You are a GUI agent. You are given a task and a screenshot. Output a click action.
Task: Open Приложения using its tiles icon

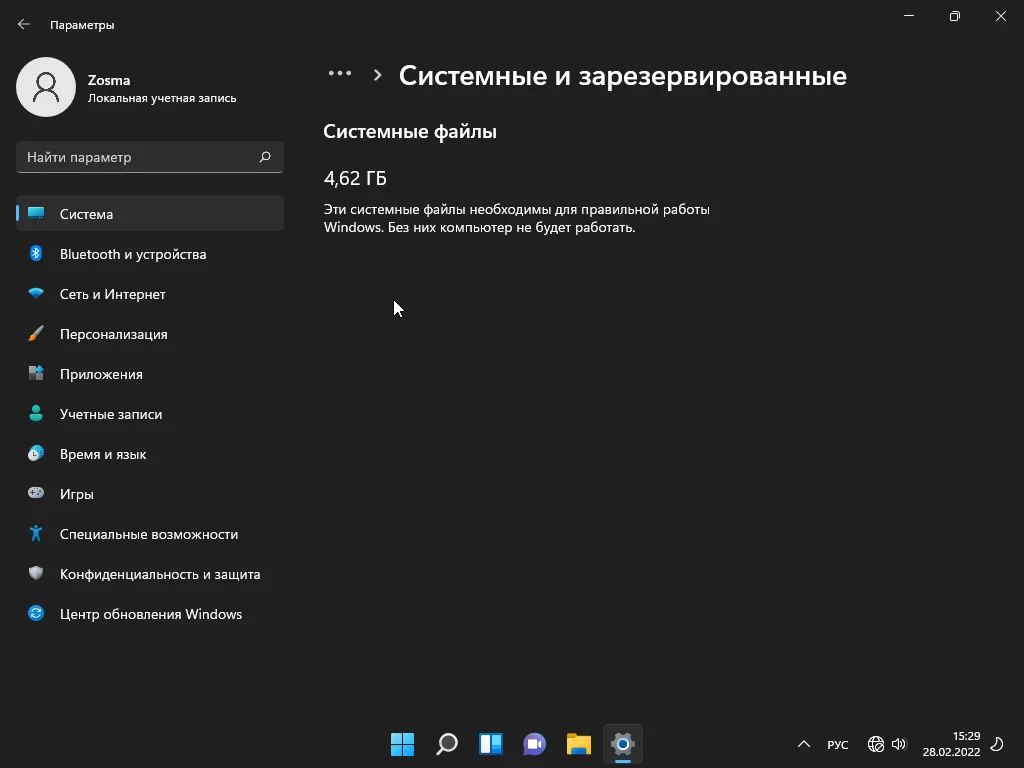(x=36, y=374)
